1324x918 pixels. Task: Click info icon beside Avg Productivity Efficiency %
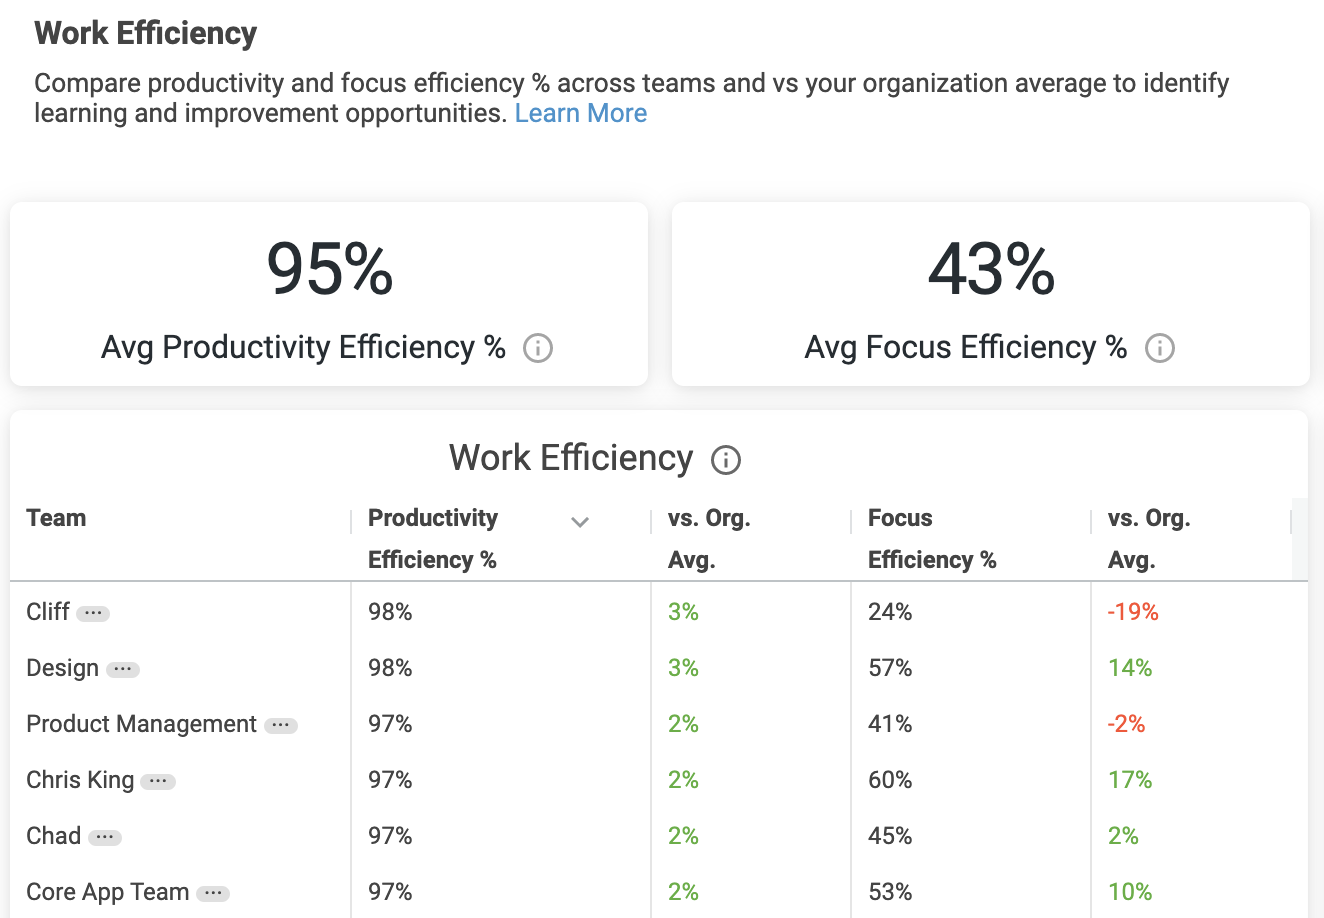click(x=538, y=348)
